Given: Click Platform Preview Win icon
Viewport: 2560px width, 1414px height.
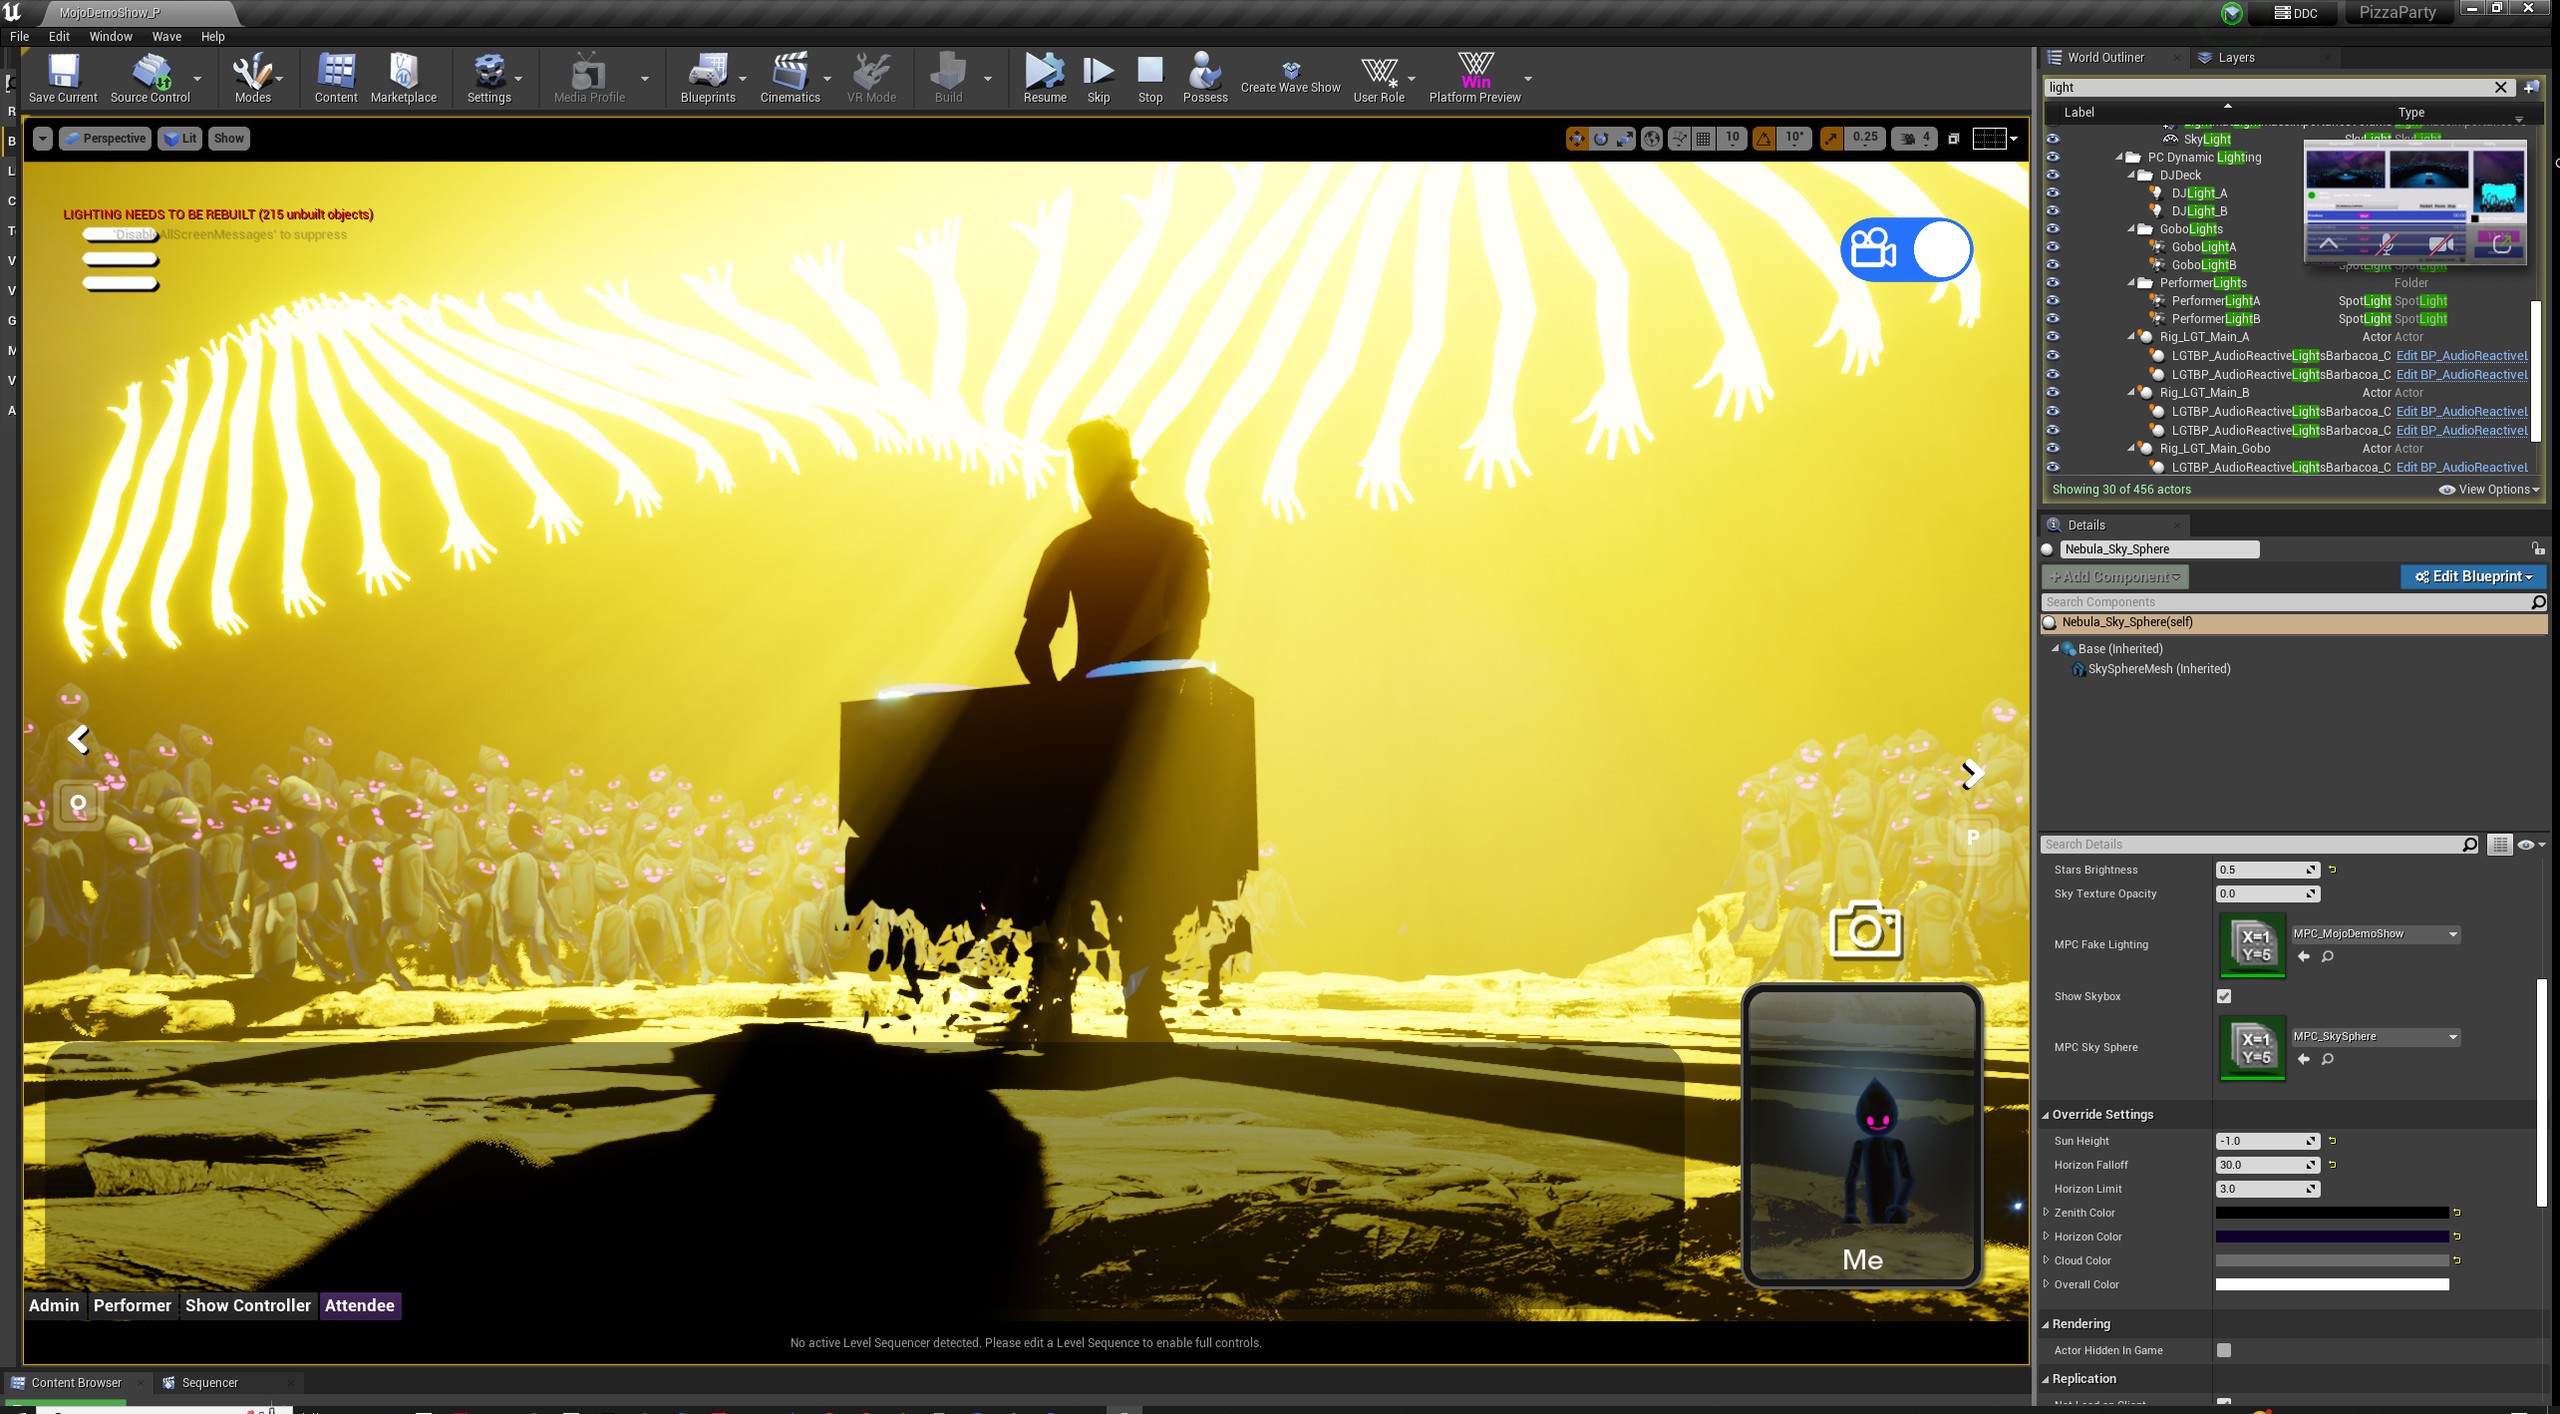Looking at the screenshot, I should [x=1475, y=78].
